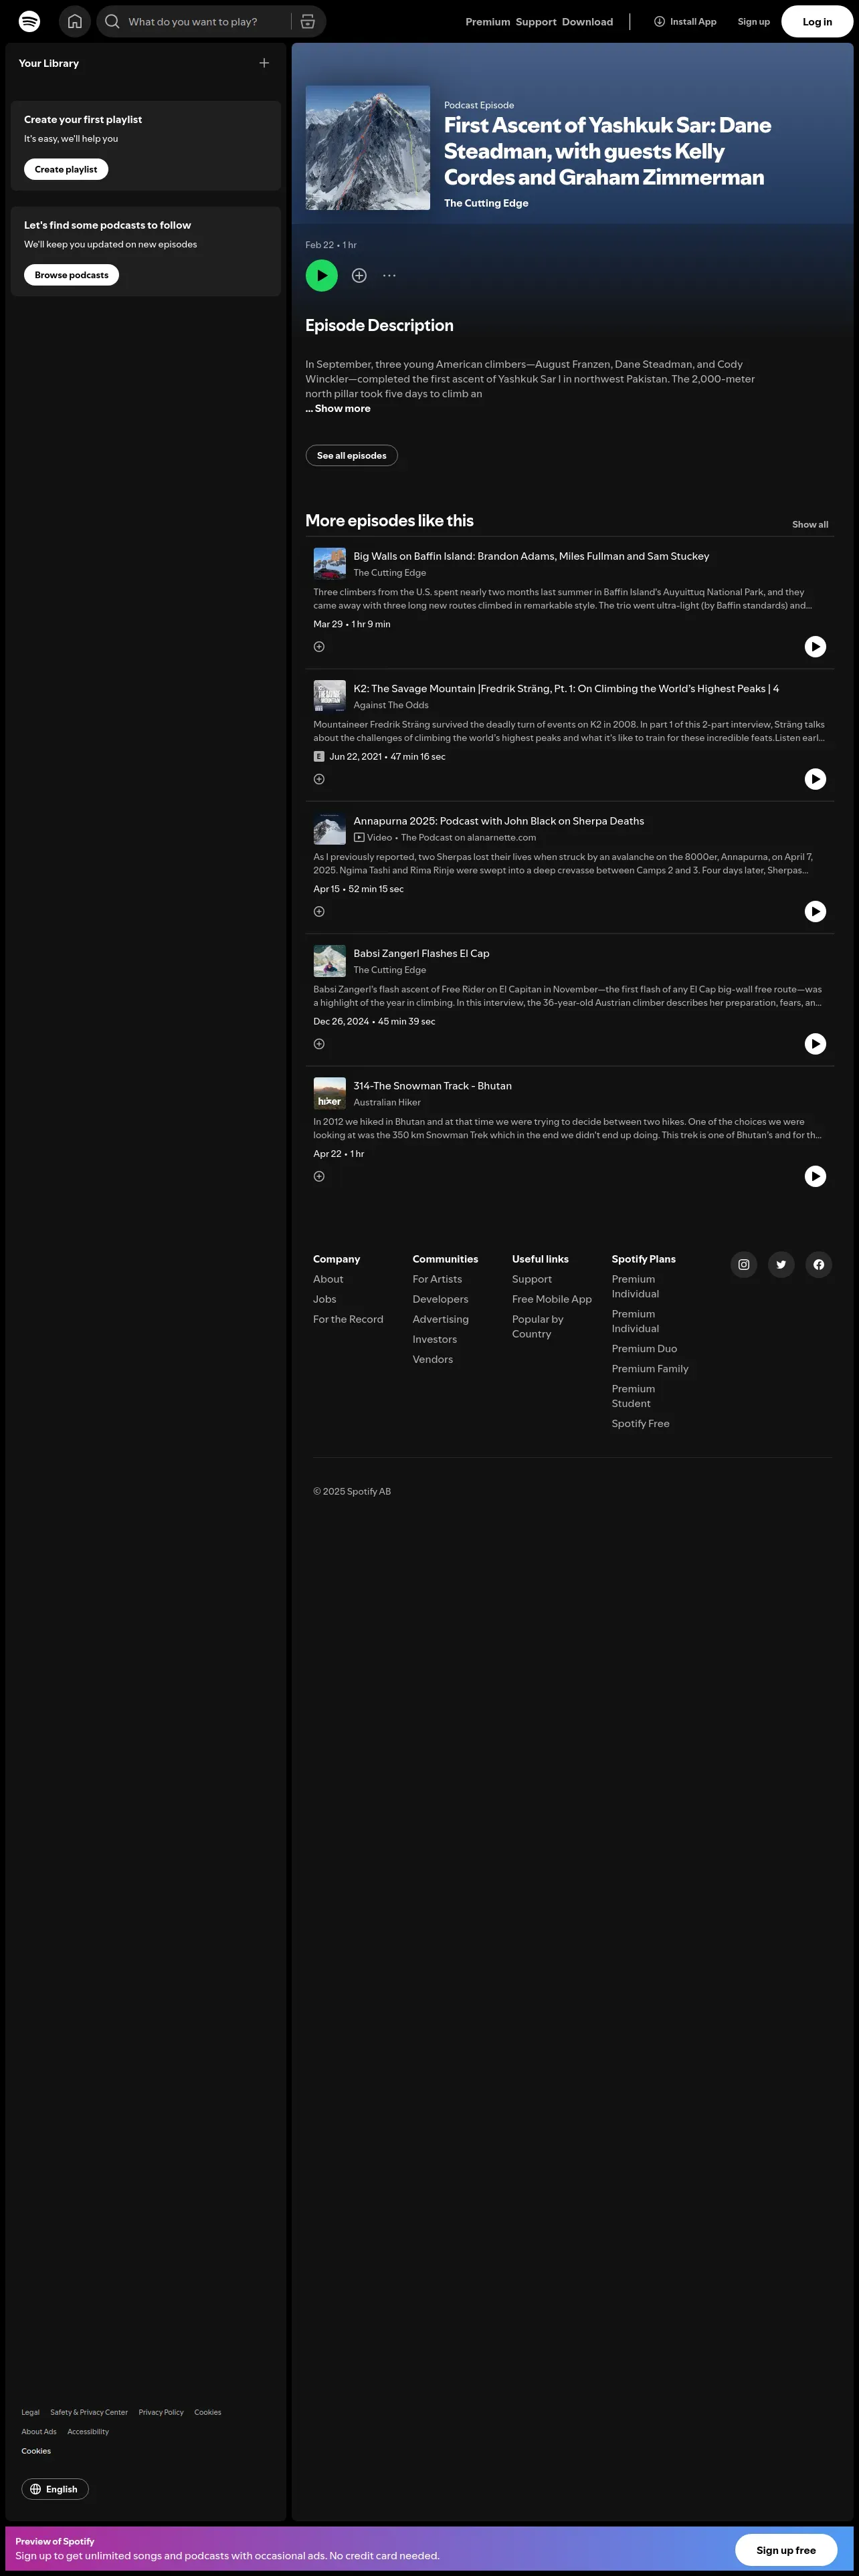The height and width of the screenshot is (2576, 859).
Task: Open the Safety & Privacy Center link
Action: [89, 2412]
